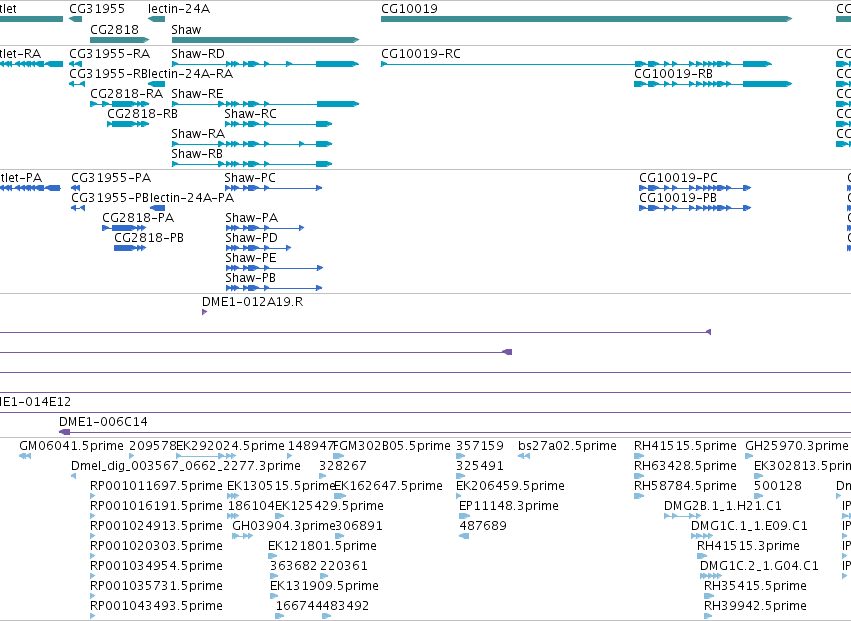Select the Shaw-PC protein label
The image size is (851, 621).
point(250,178)
